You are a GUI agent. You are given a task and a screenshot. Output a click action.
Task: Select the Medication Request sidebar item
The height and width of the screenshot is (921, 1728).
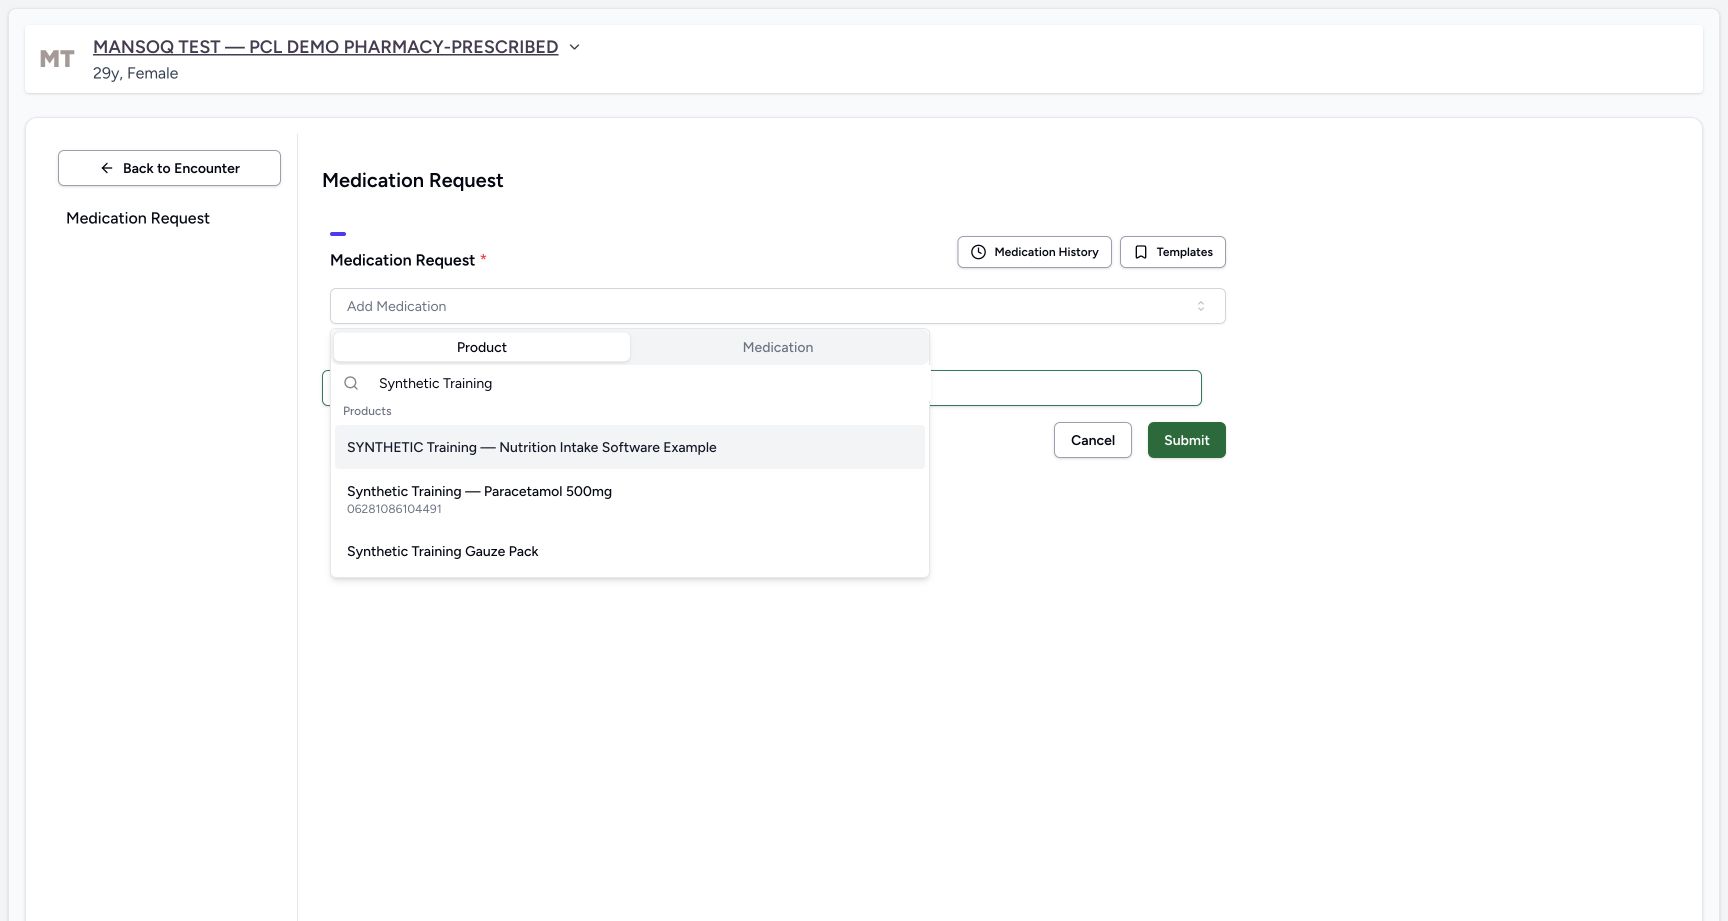point(138,218)
